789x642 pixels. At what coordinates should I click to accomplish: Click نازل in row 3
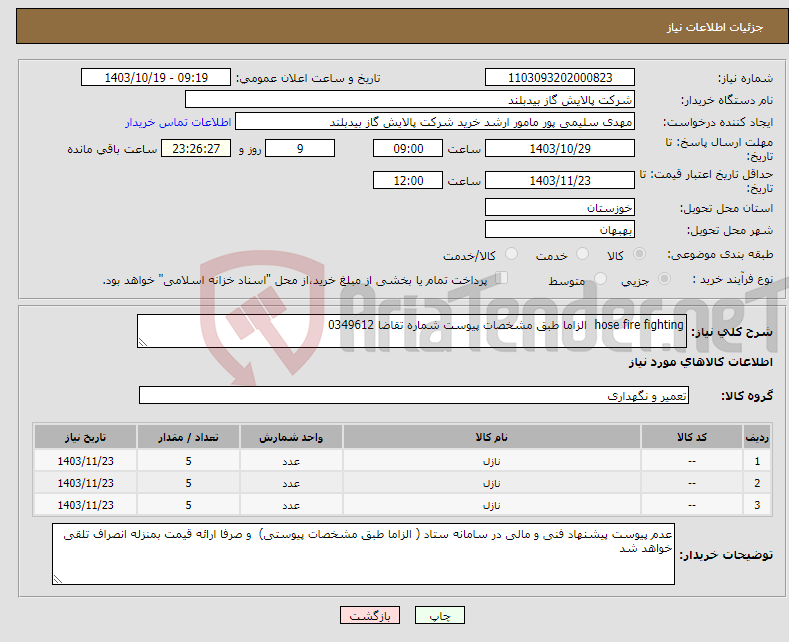492,505
